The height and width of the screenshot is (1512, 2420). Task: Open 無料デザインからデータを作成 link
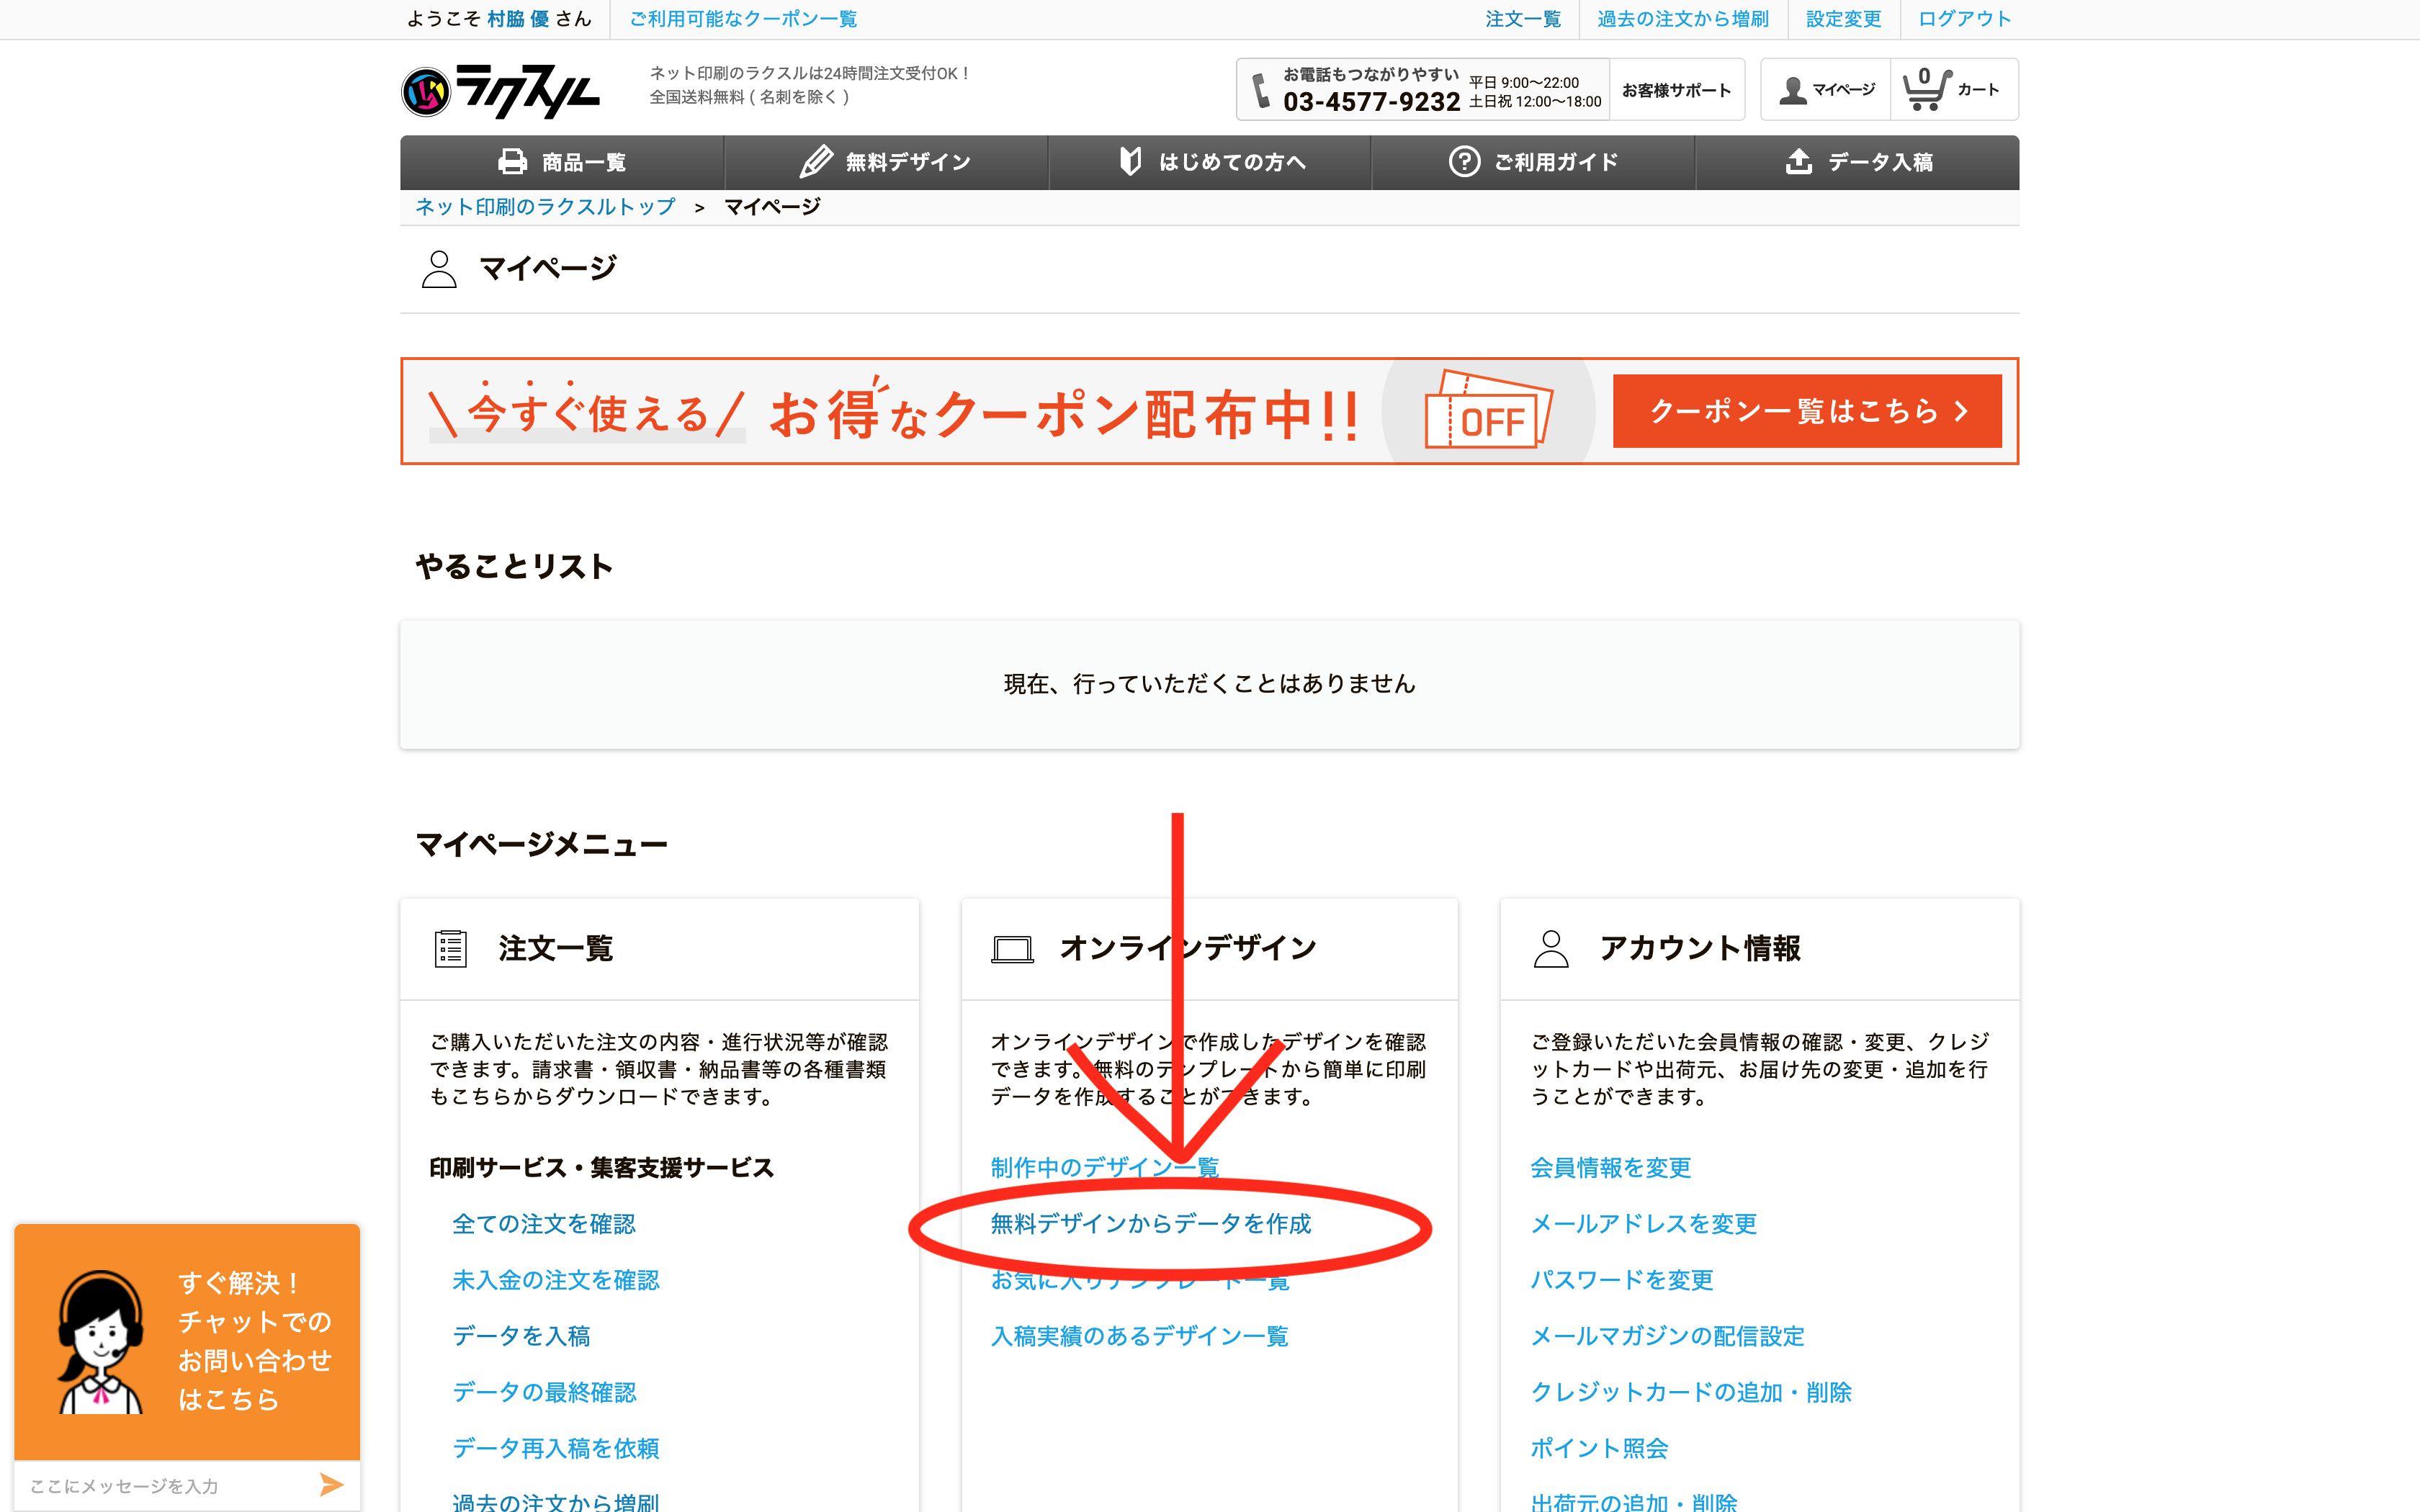pyautogui.click(x=1150, y=1224)
